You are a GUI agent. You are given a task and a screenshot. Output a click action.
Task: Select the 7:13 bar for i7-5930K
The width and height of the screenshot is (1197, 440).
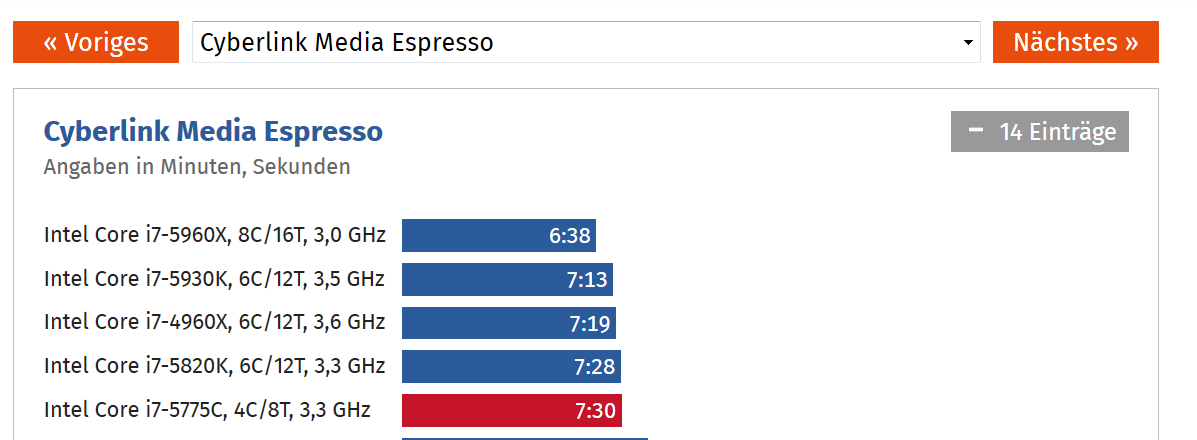pos(508,280)
